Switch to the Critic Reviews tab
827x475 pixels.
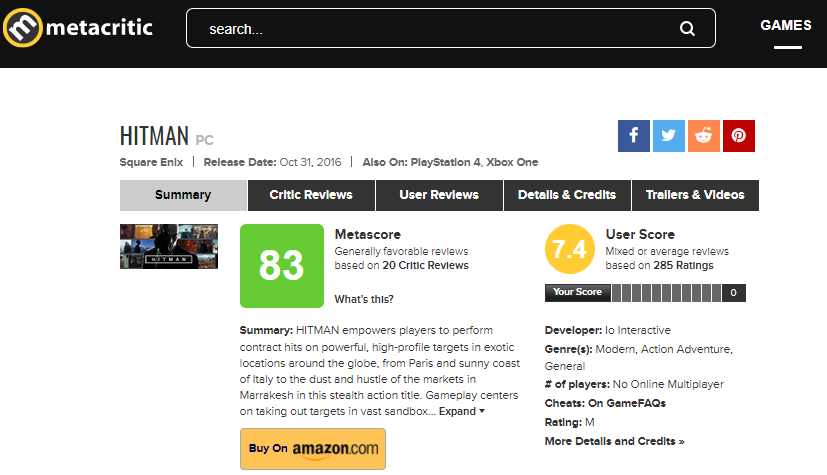(311, 195)
